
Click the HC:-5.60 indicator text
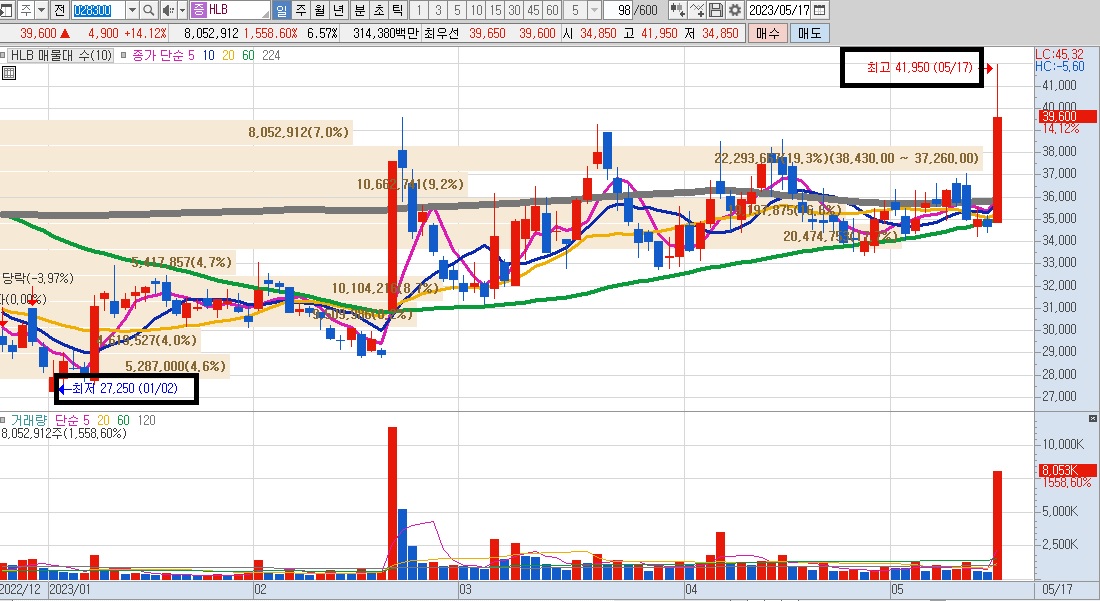point(1059,66)
